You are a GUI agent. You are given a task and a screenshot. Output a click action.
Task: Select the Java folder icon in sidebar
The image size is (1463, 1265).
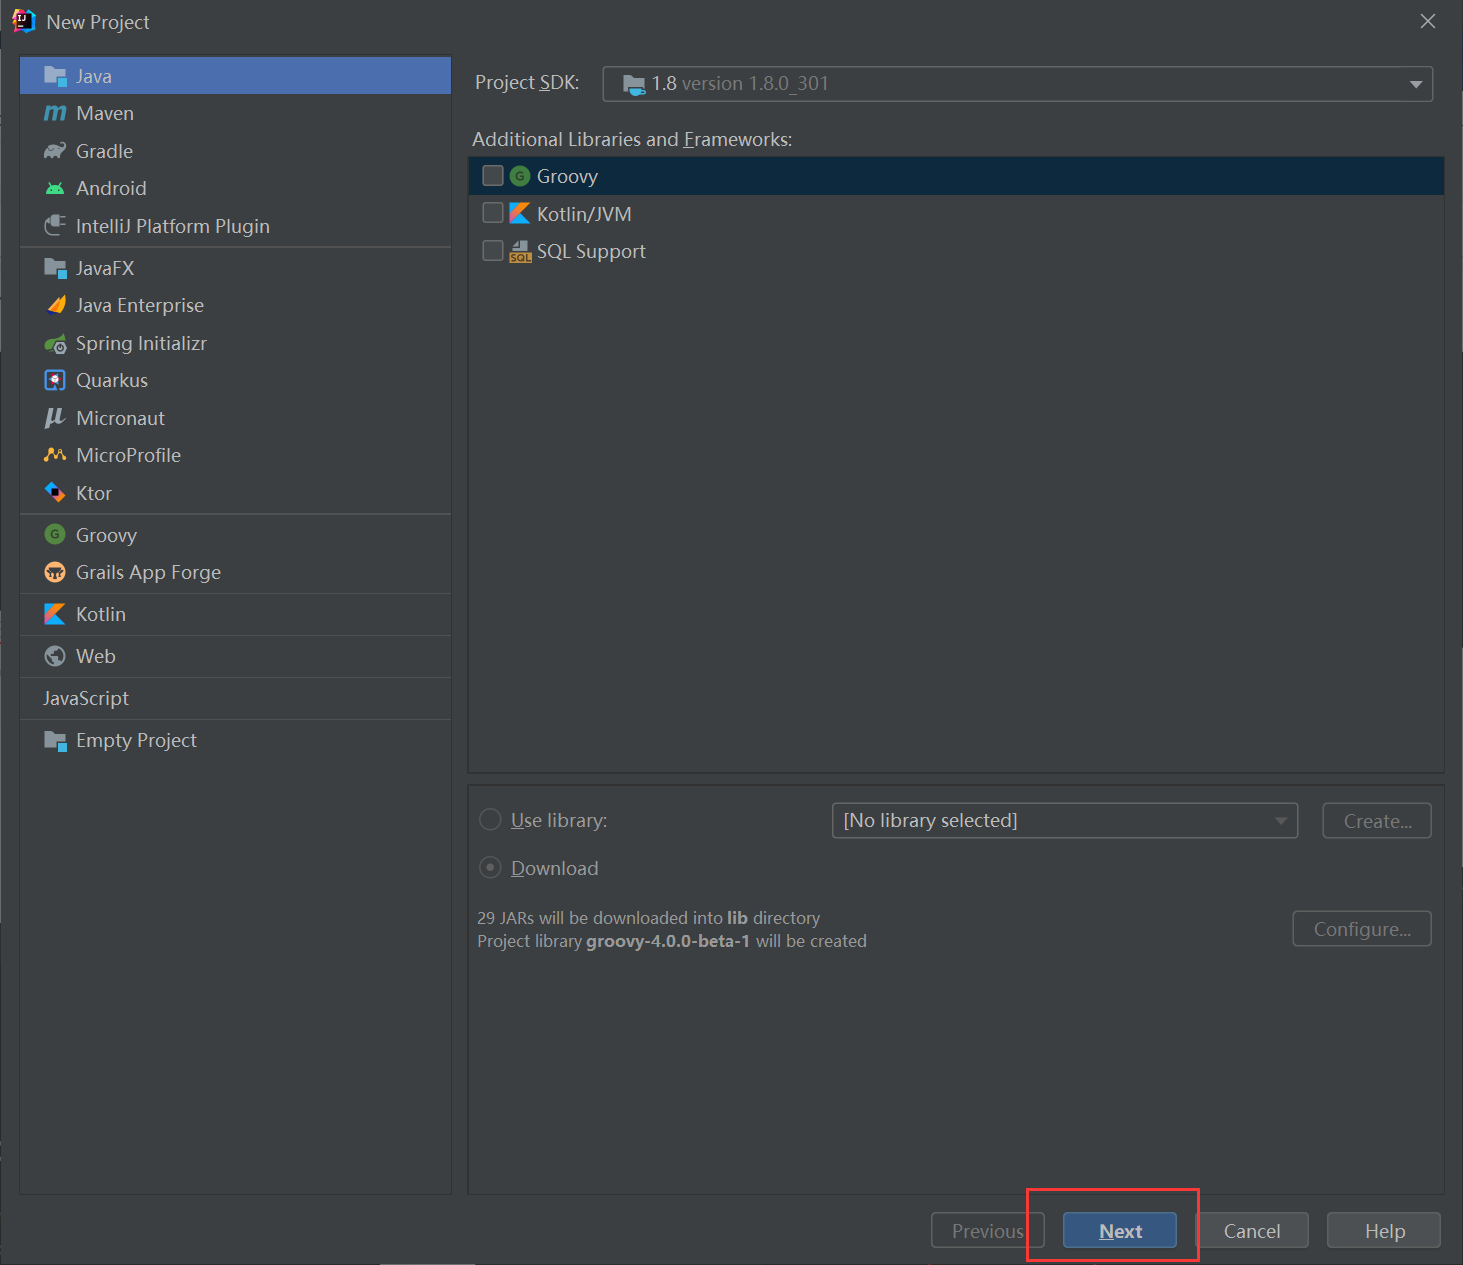[55, 76]
